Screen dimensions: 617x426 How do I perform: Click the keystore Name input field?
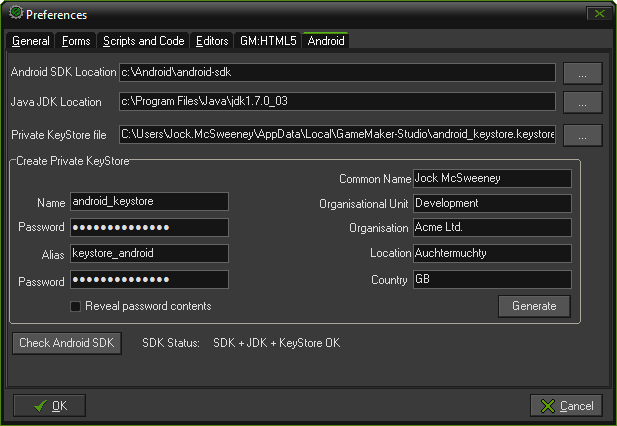[149, 201]
